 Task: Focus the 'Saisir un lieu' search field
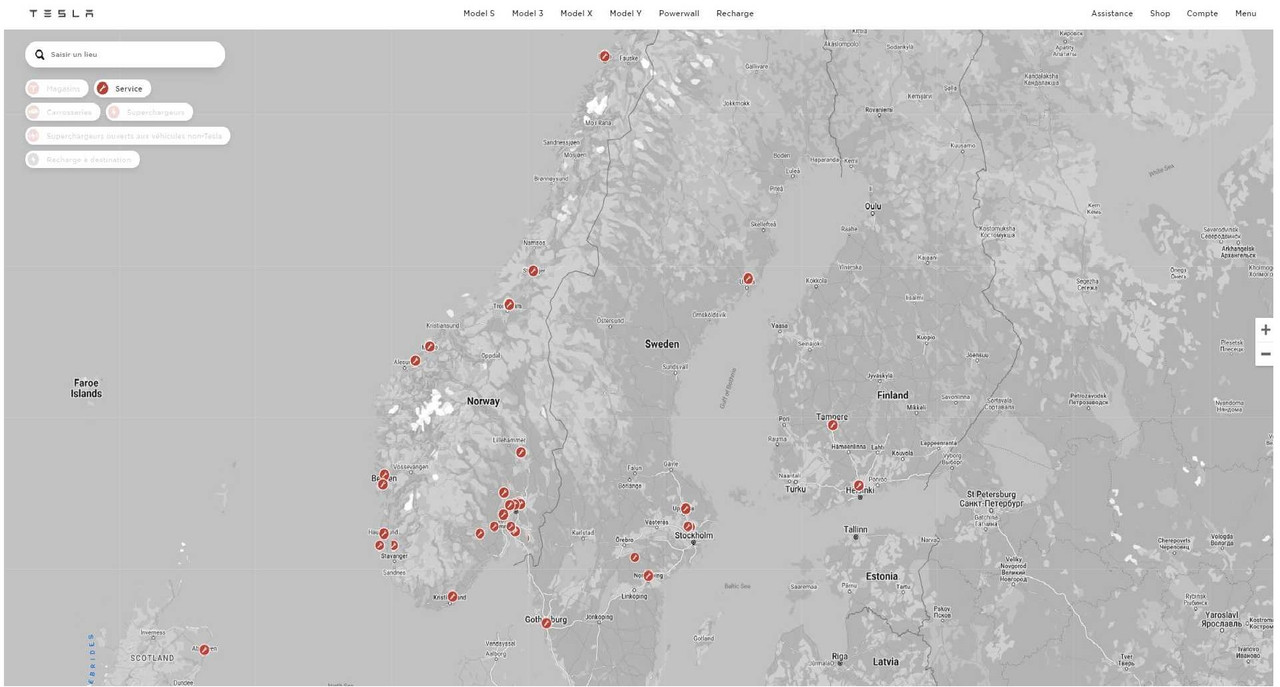pyautogui.click(x=125, y=54)
